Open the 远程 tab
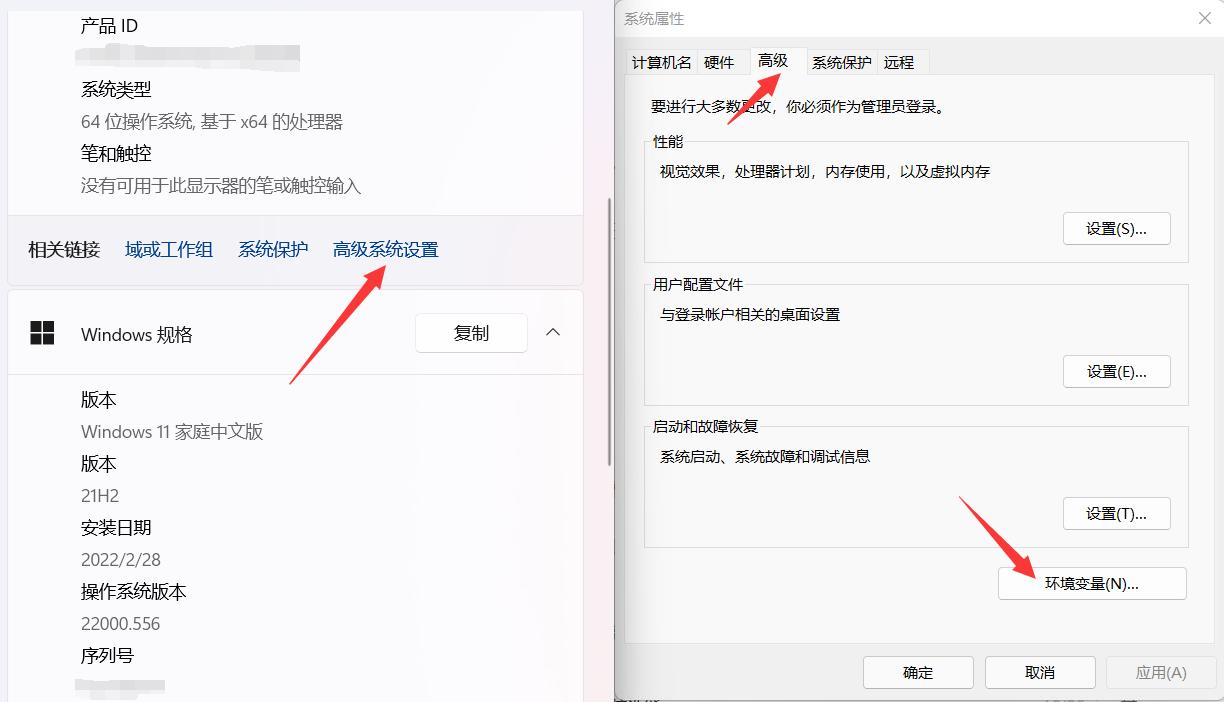1224x702 pixels. tap(899, 61)
